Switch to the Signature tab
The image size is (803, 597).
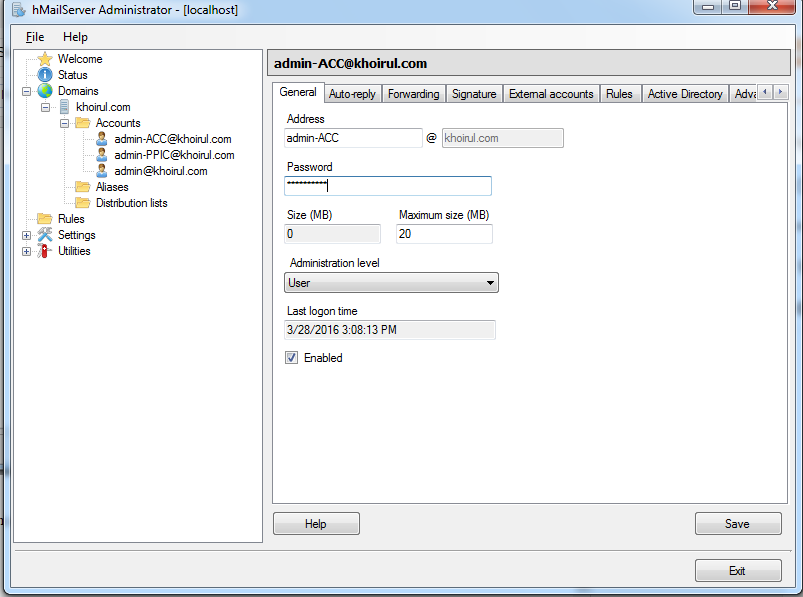click(474, 94)
